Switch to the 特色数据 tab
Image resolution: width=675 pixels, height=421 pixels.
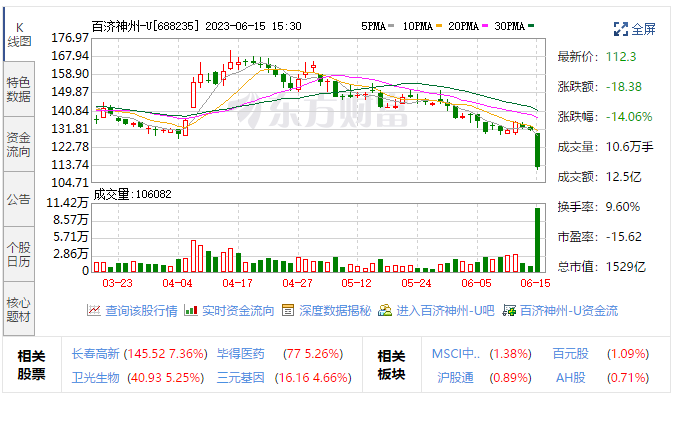(x=19, y=89)
